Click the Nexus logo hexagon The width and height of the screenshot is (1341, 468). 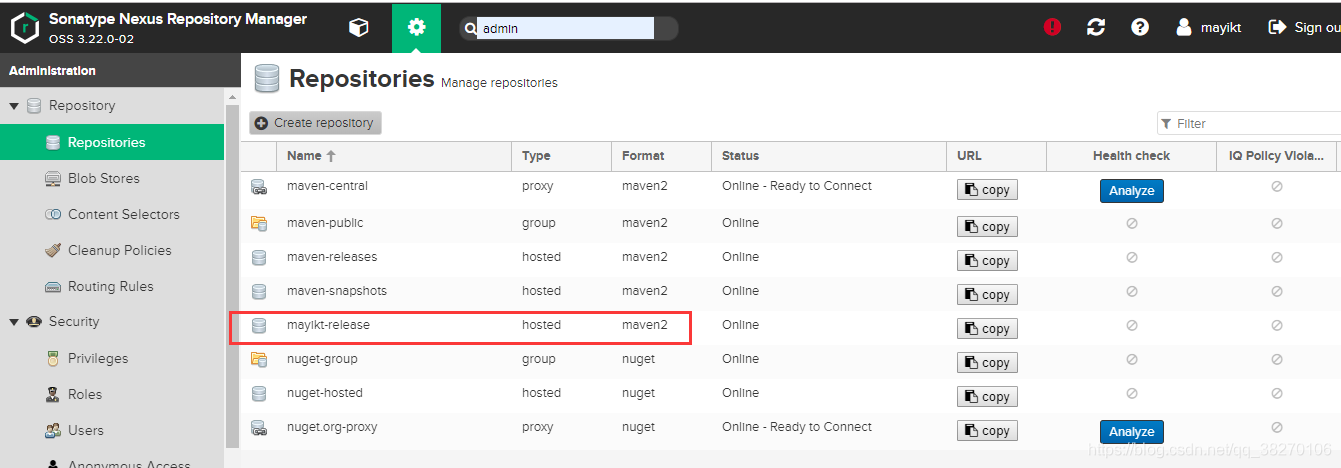(x=25, y=28)
